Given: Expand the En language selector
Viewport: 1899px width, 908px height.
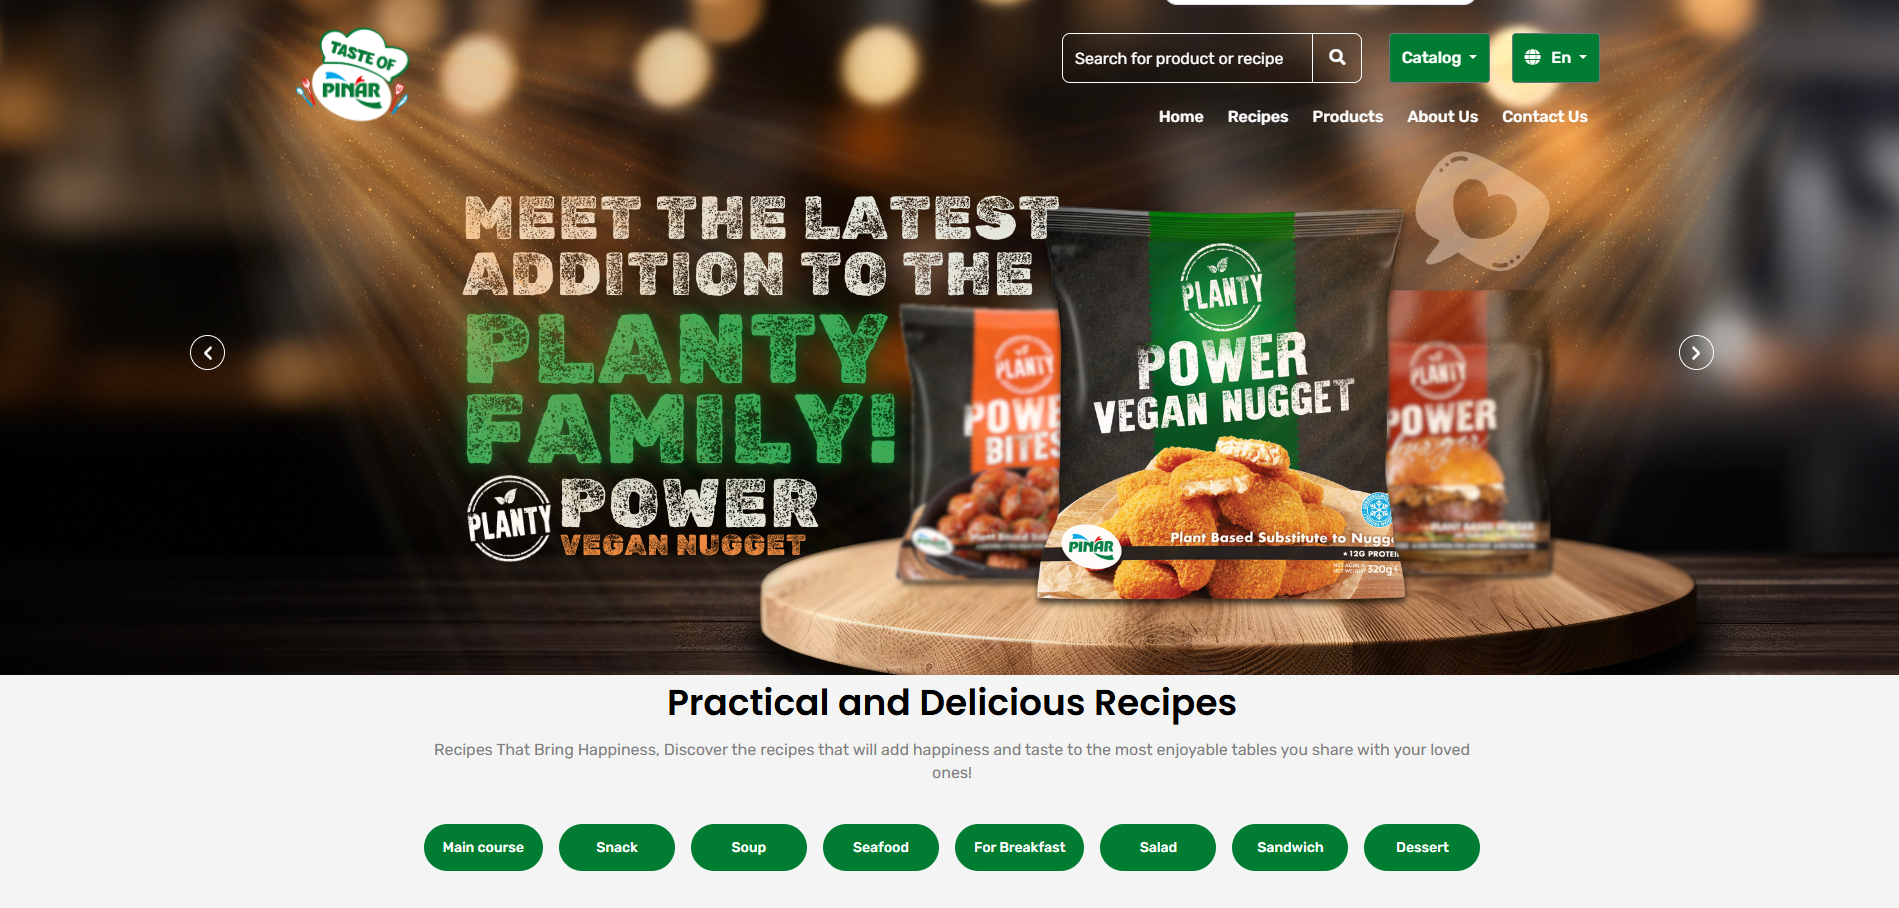Looking at the screenshot, I should [1555, 58].
